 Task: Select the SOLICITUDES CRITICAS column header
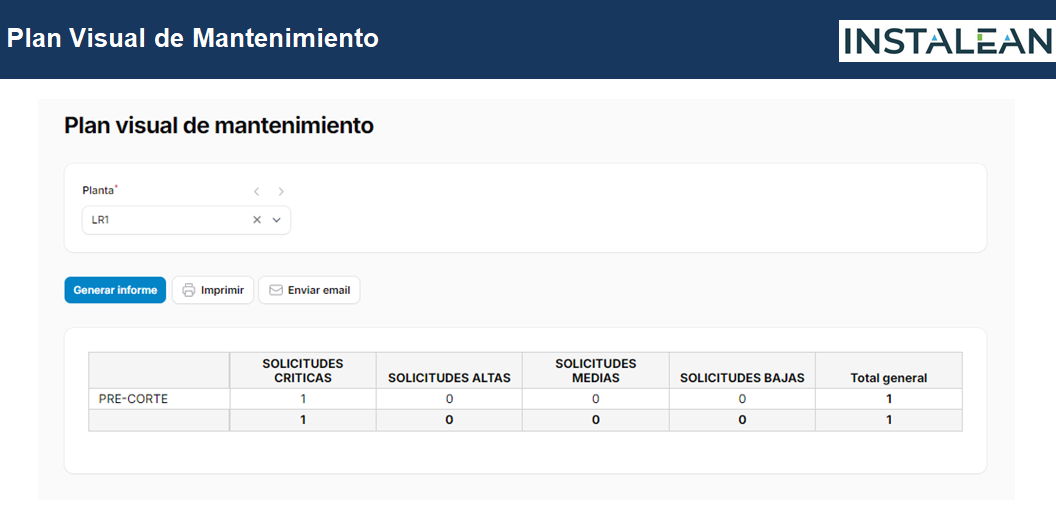tap(303, 371)
